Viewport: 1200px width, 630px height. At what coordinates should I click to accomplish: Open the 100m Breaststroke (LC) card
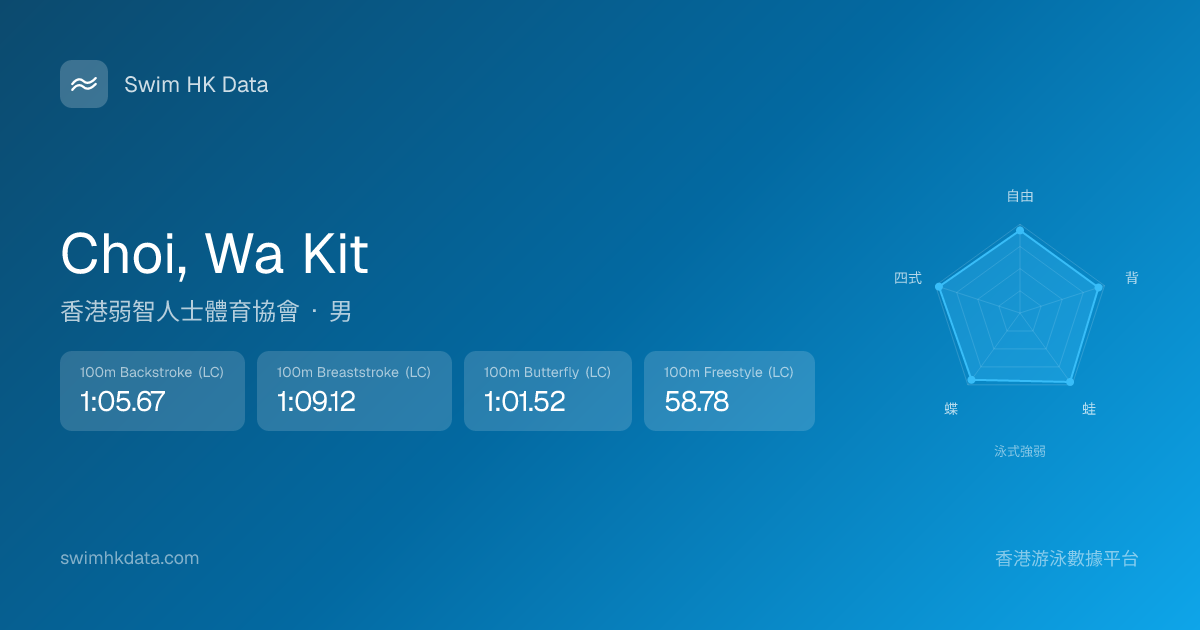pos(354,391)
